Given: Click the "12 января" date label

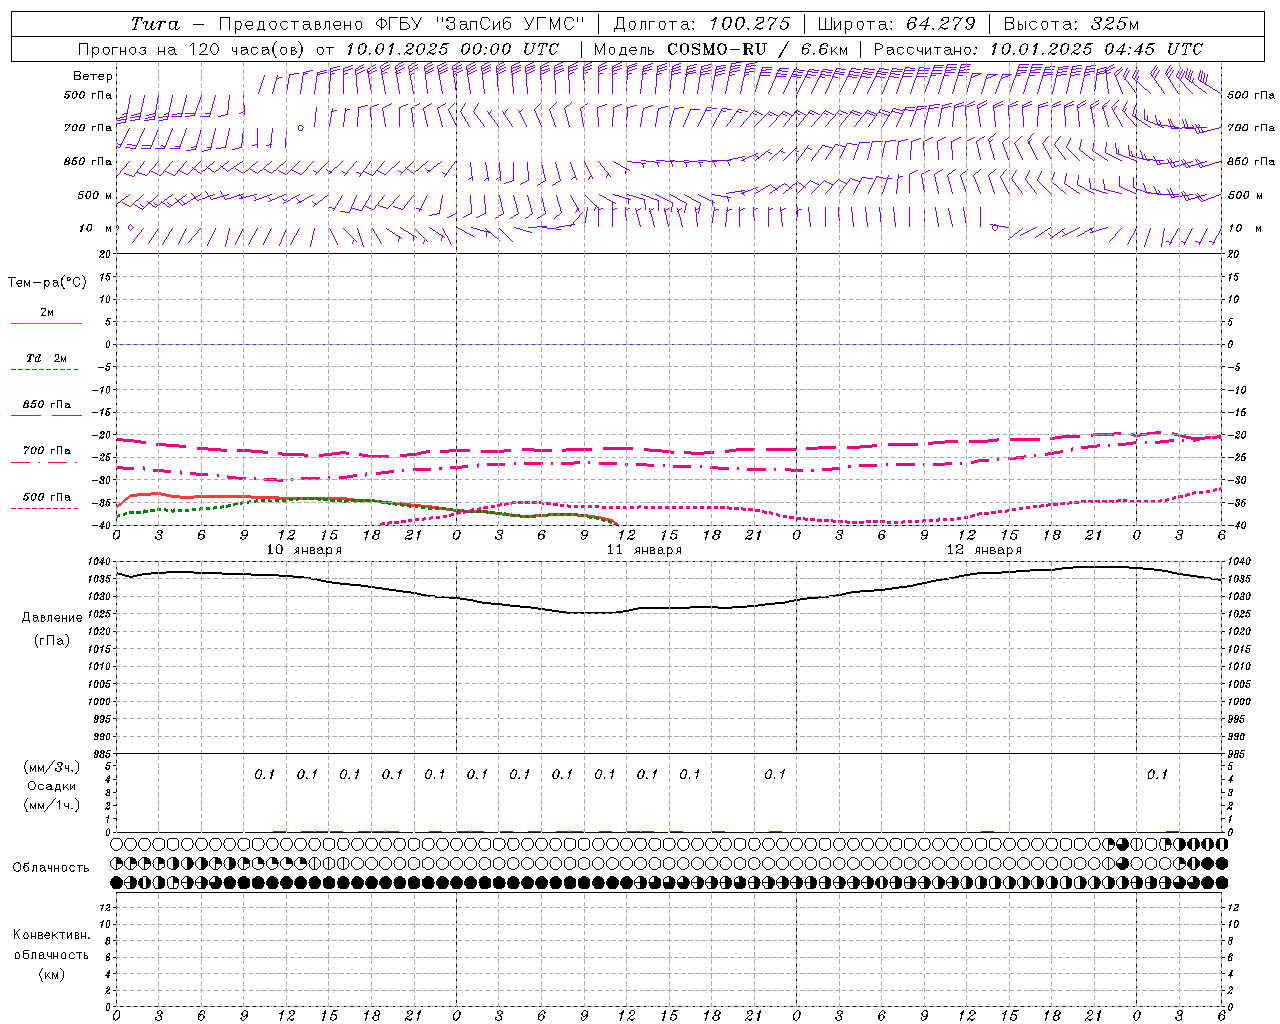Looking at the screenshot, I should coord(984,550).
